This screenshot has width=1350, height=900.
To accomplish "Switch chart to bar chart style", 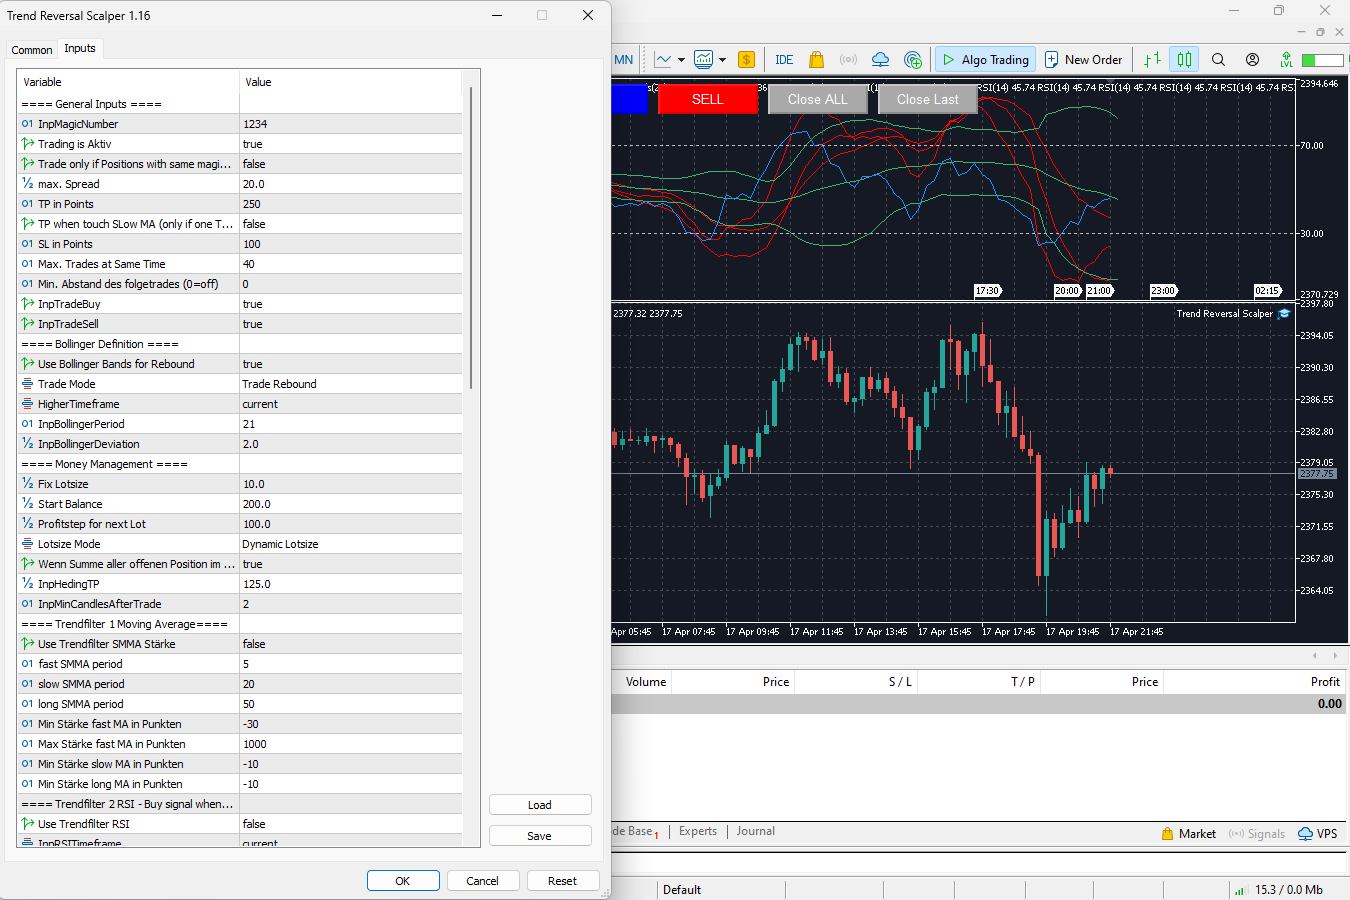I will pyautogui.click(x=1152, y=60).
